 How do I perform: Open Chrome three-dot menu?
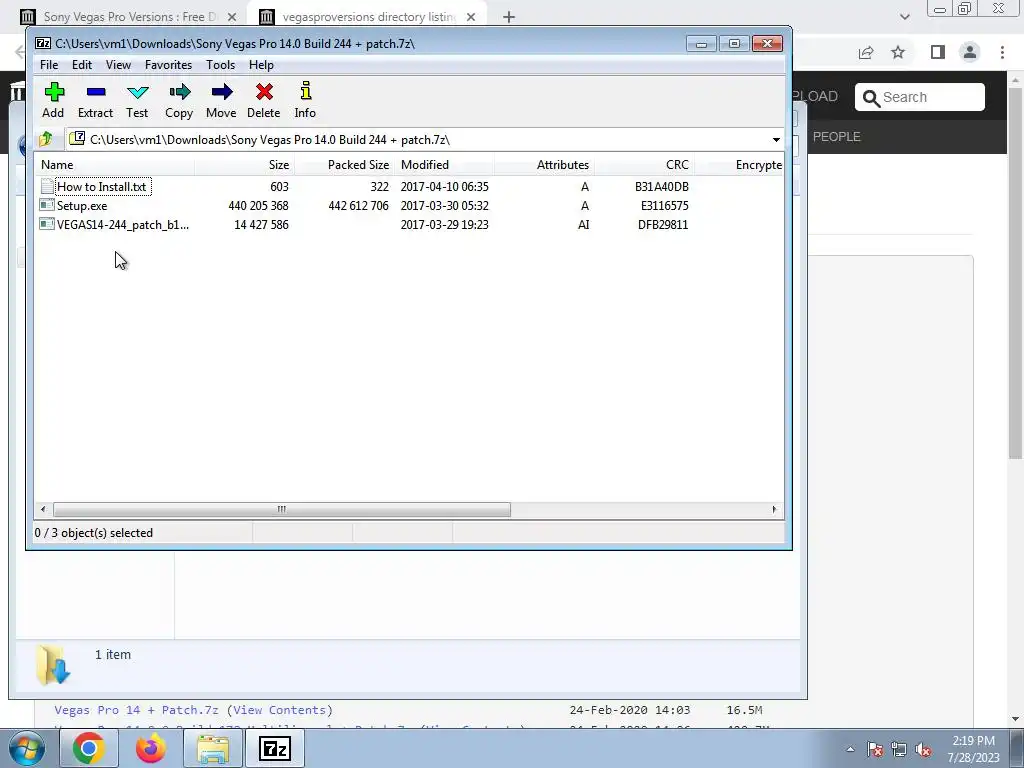click(x=1002, y=52)
